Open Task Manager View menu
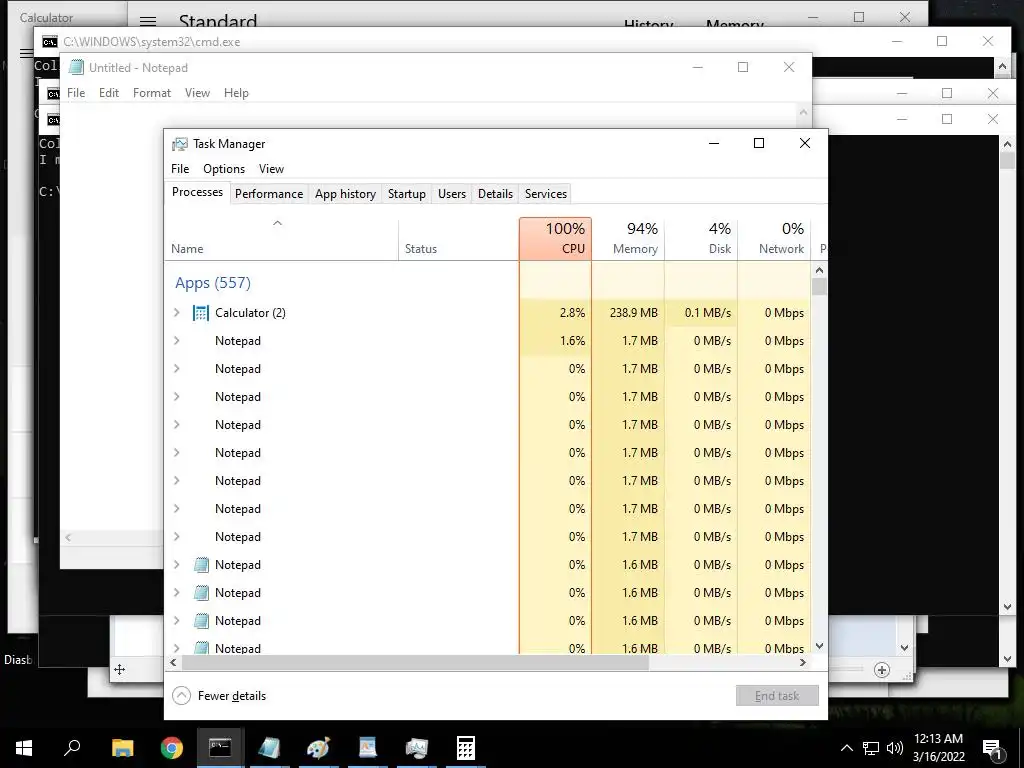The height and width of the screenshot is (768, 1024). coord(271,168)
